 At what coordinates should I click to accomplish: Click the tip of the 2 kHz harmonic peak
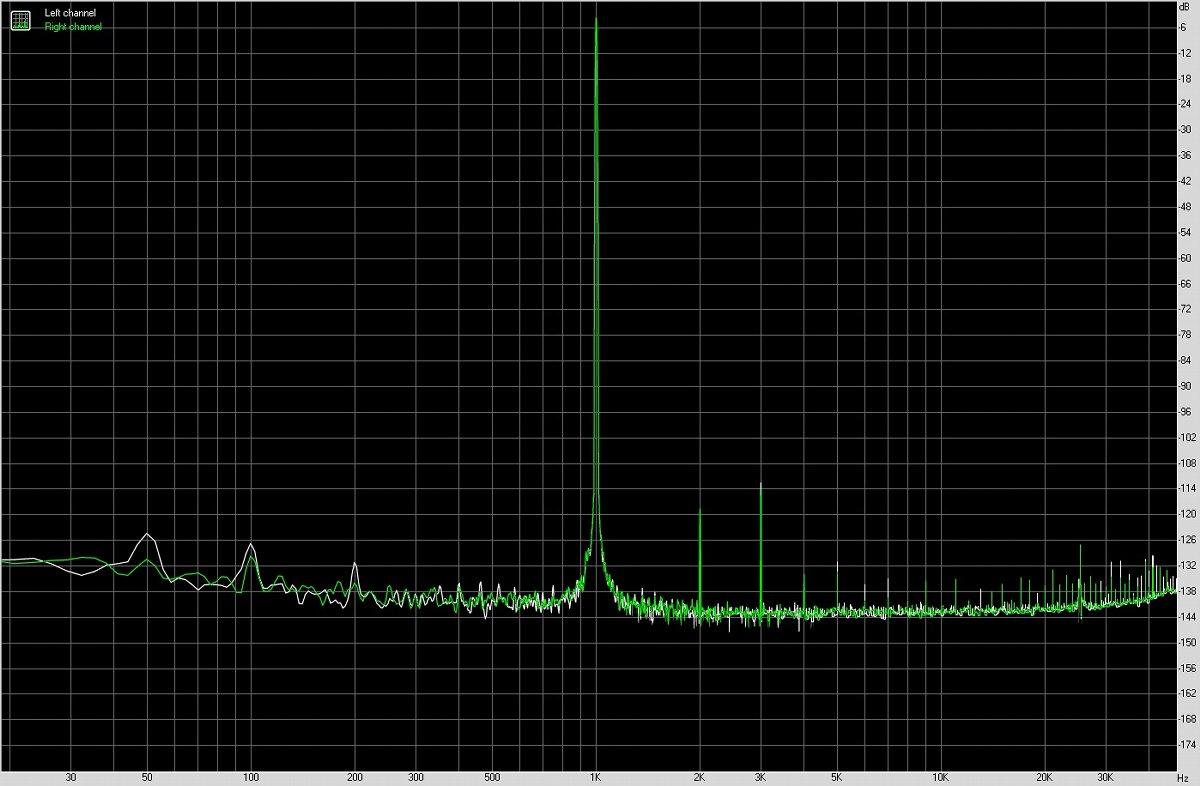700,511
